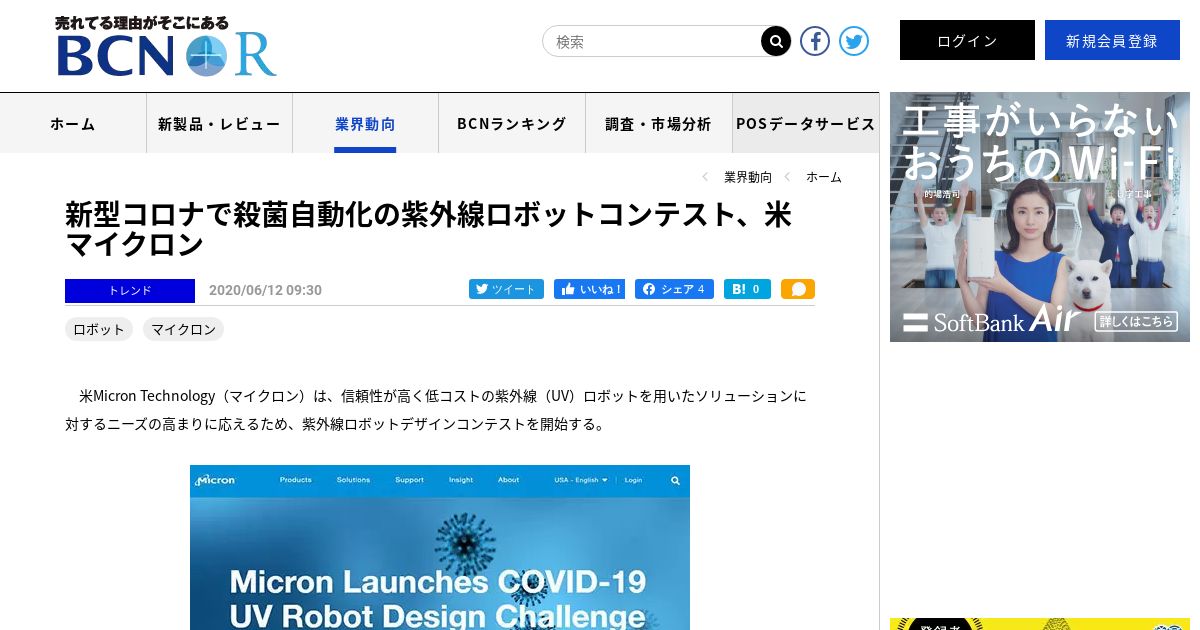Click the ホーム breadcrumb link
1200x630 pixels.
point(824,177)
